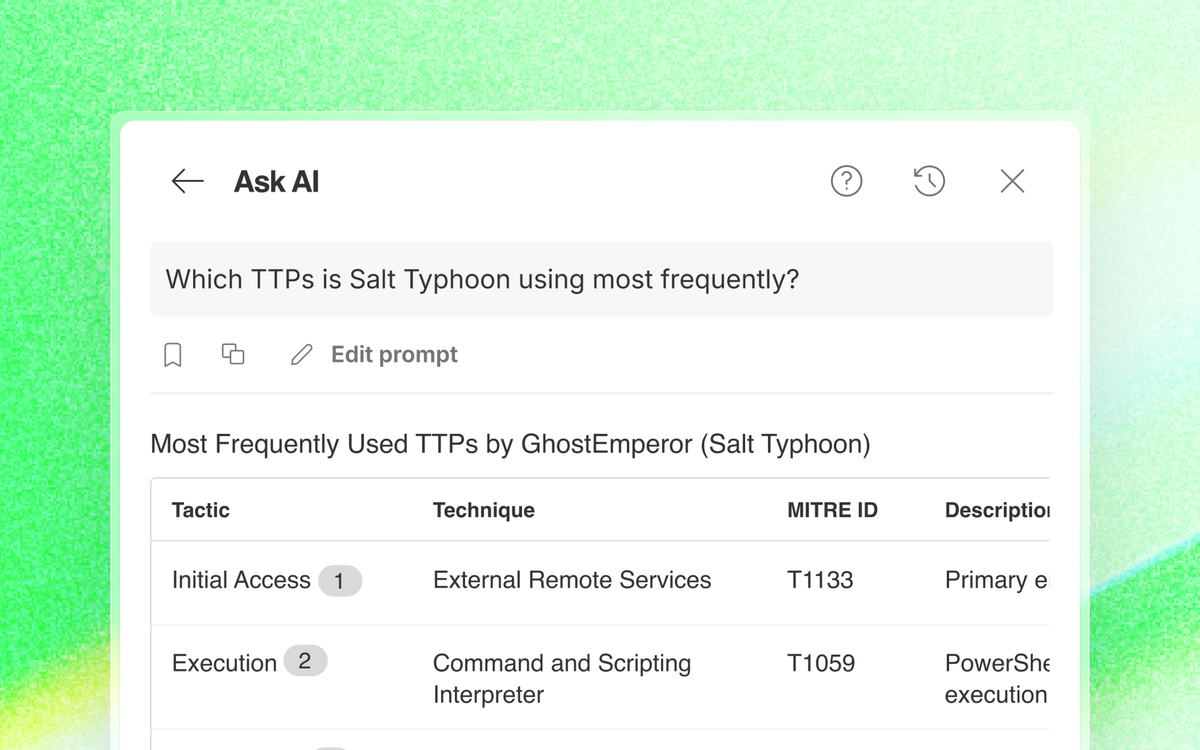
Task: Select the Command and Scripting Interpreter cell
Action: [562, 678]
